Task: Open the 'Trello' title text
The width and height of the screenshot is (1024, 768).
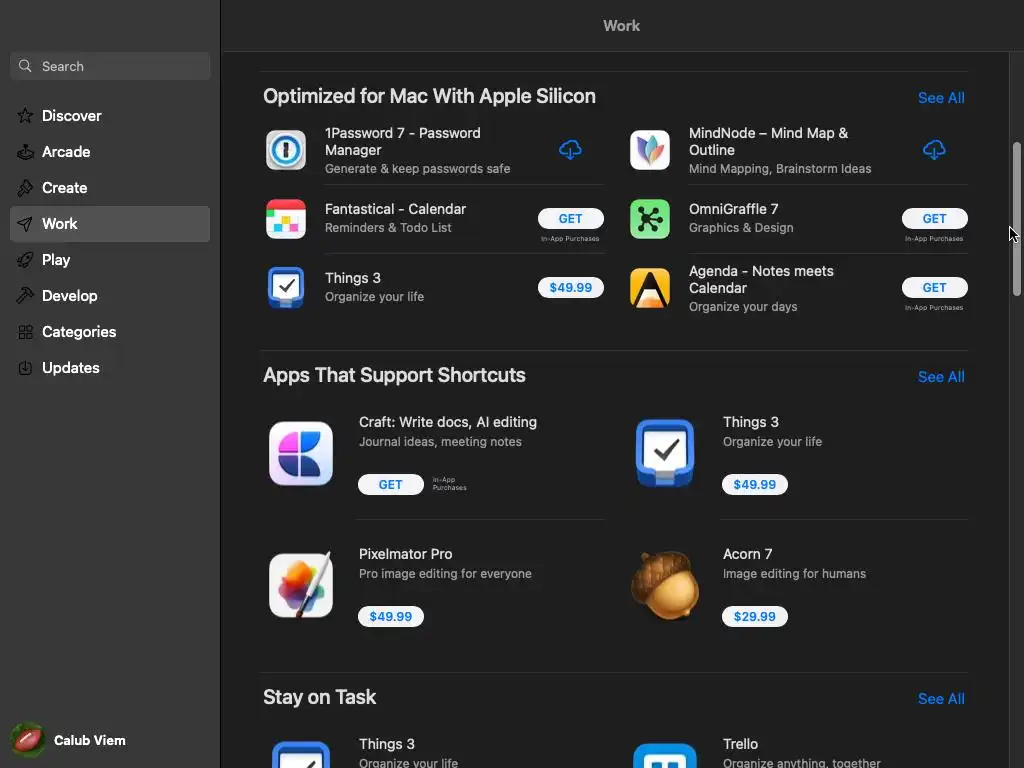Action: pyautogui.click(x=740, y=744)
